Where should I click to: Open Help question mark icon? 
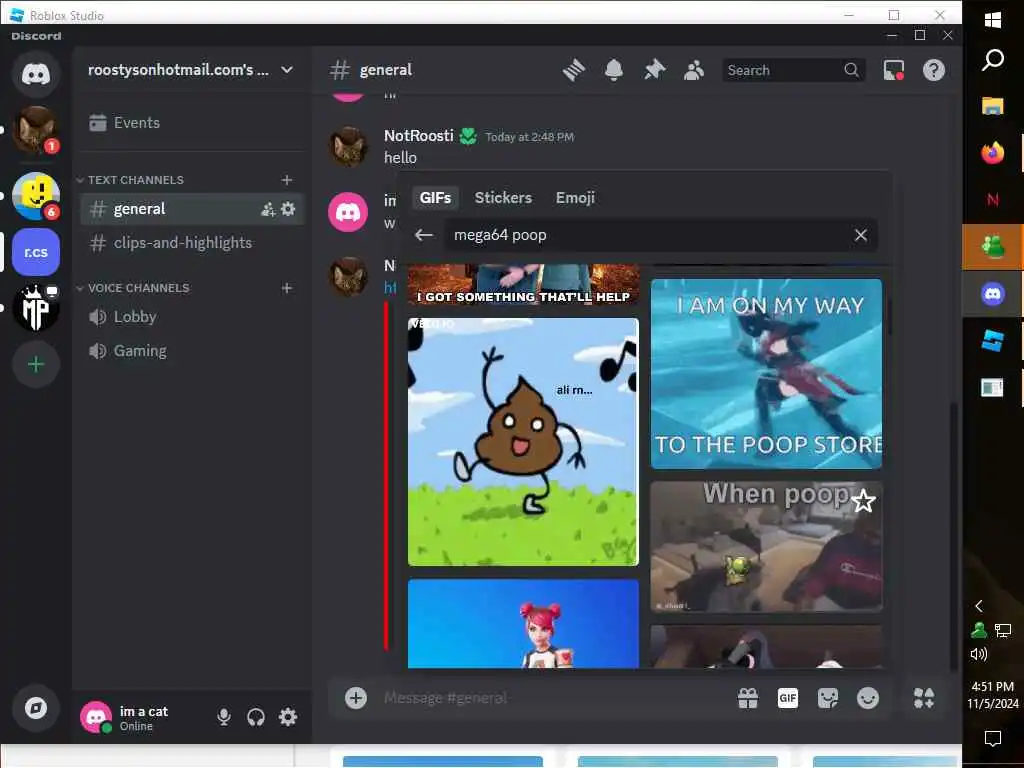[x=934, y=70]
